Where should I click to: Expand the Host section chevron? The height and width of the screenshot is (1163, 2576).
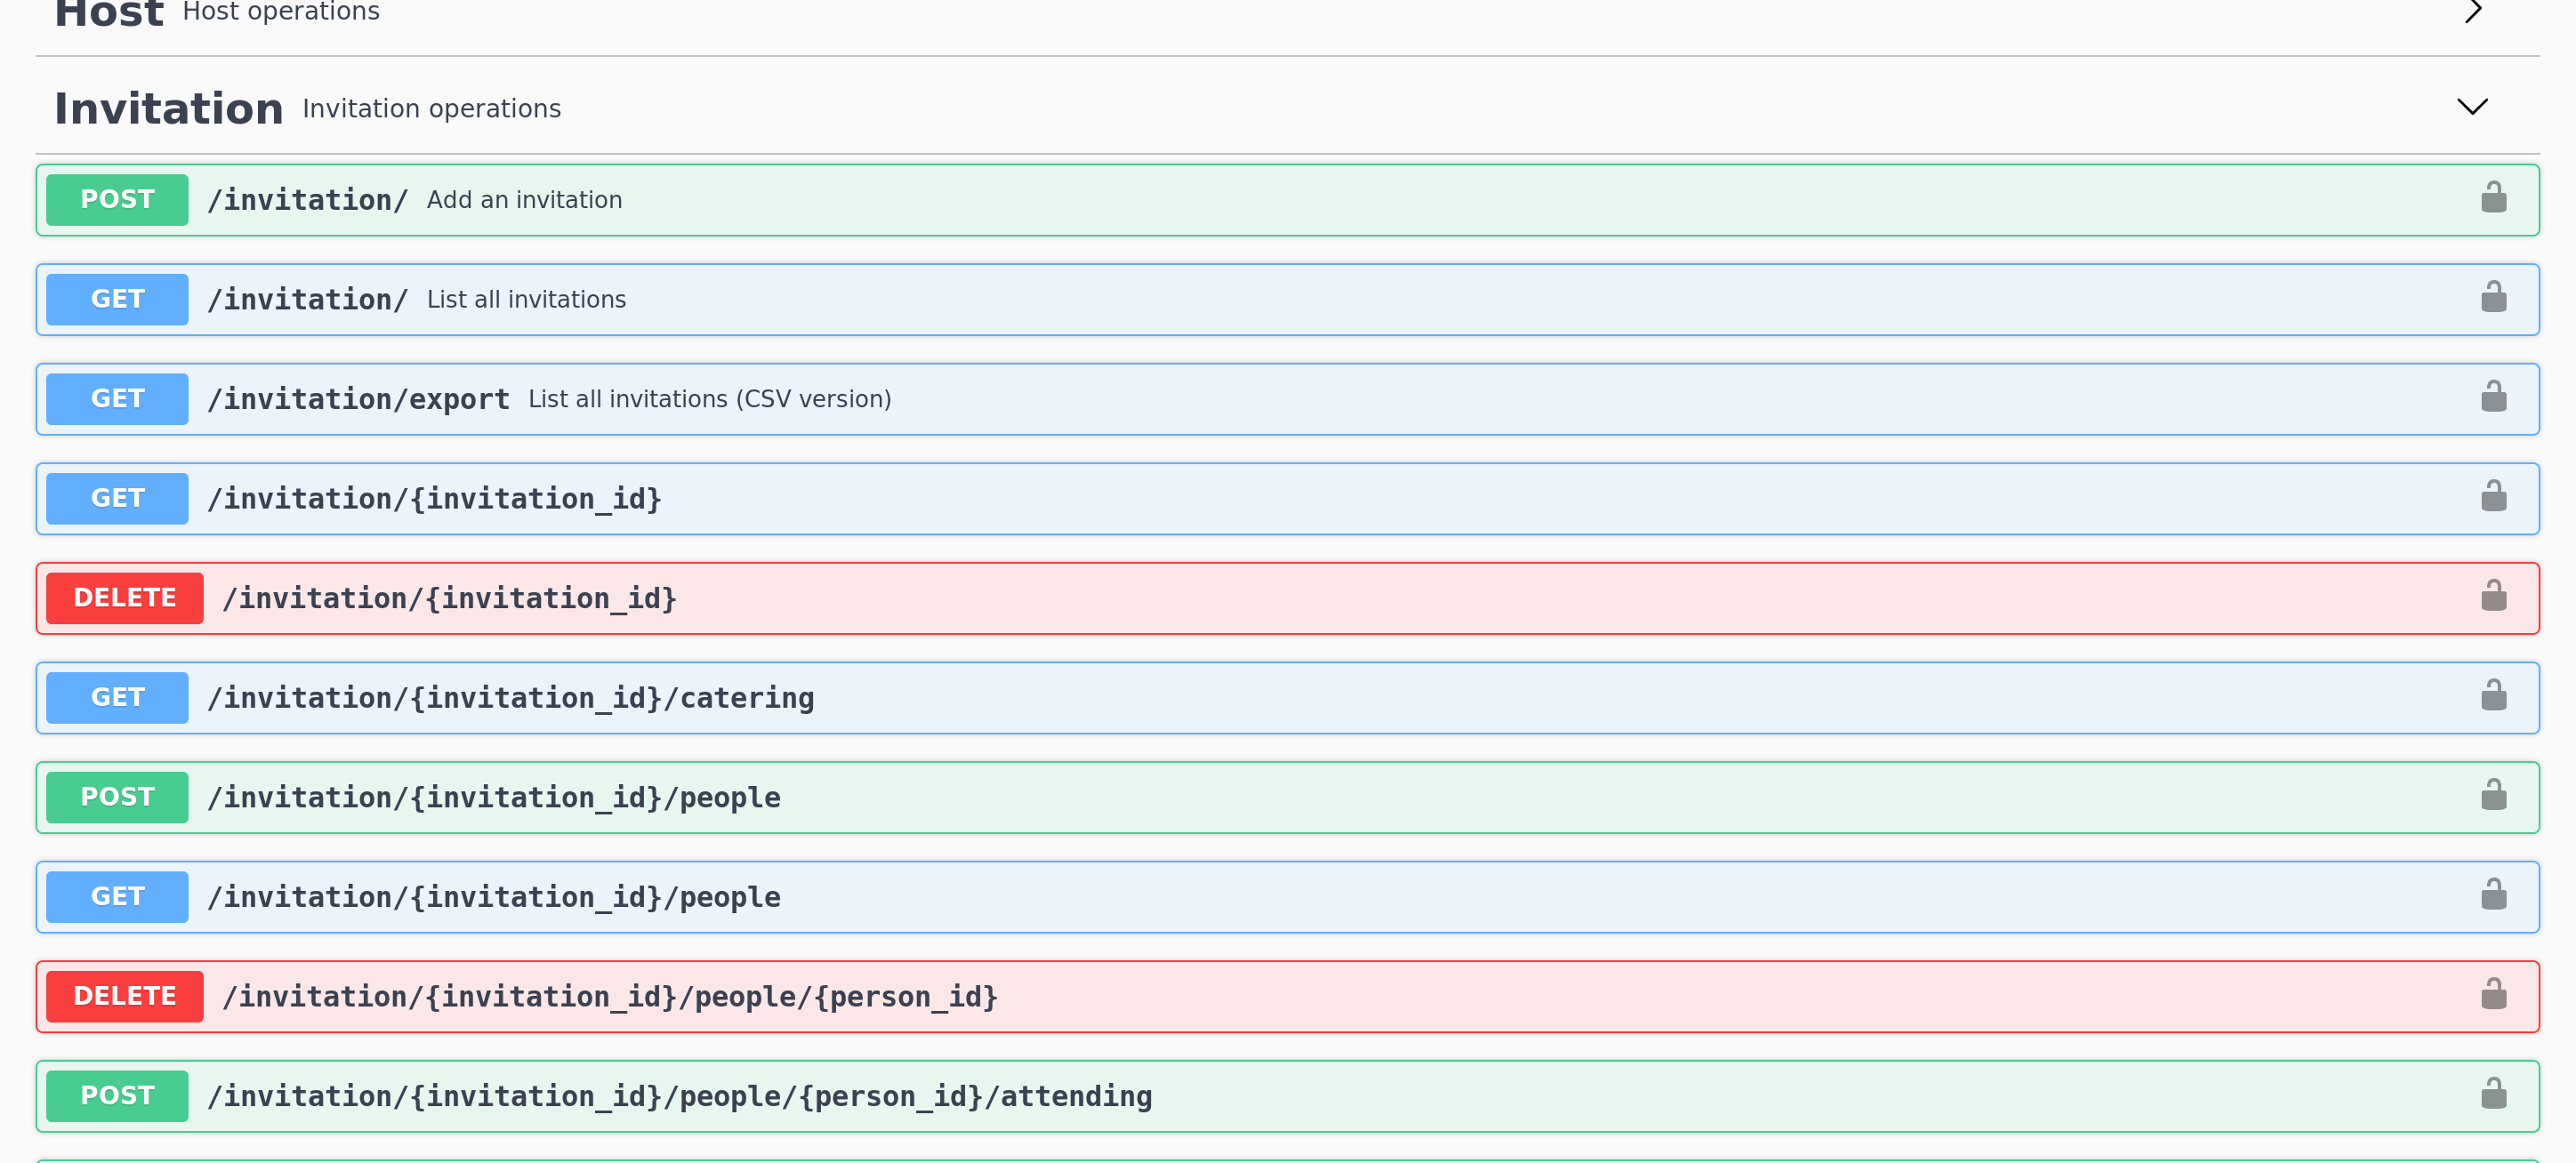point(2473,11)
